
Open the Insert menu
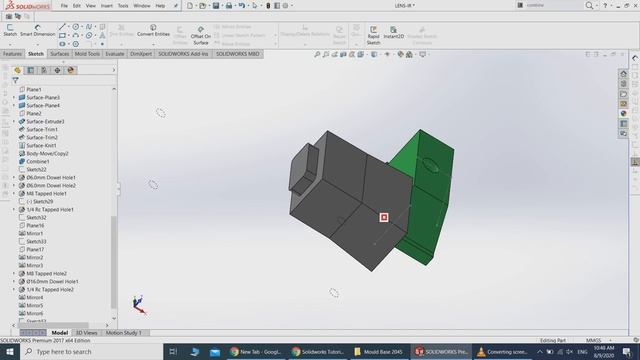[x=107, y=6]
